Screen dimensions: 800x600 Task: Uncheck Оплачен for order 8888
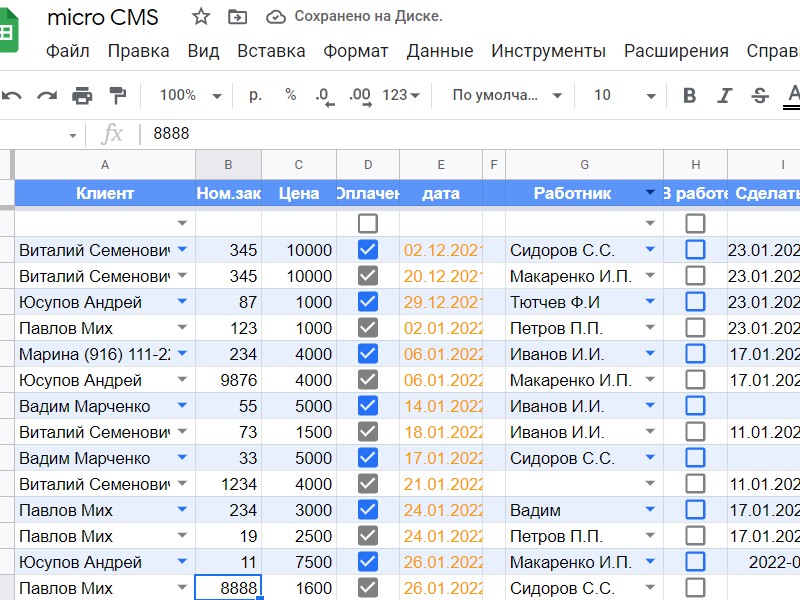click(x=368, y=588)
